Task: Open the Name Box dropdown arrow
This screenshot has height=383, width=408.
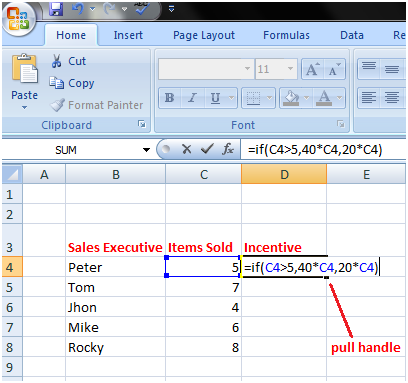Action: (146, 150)
